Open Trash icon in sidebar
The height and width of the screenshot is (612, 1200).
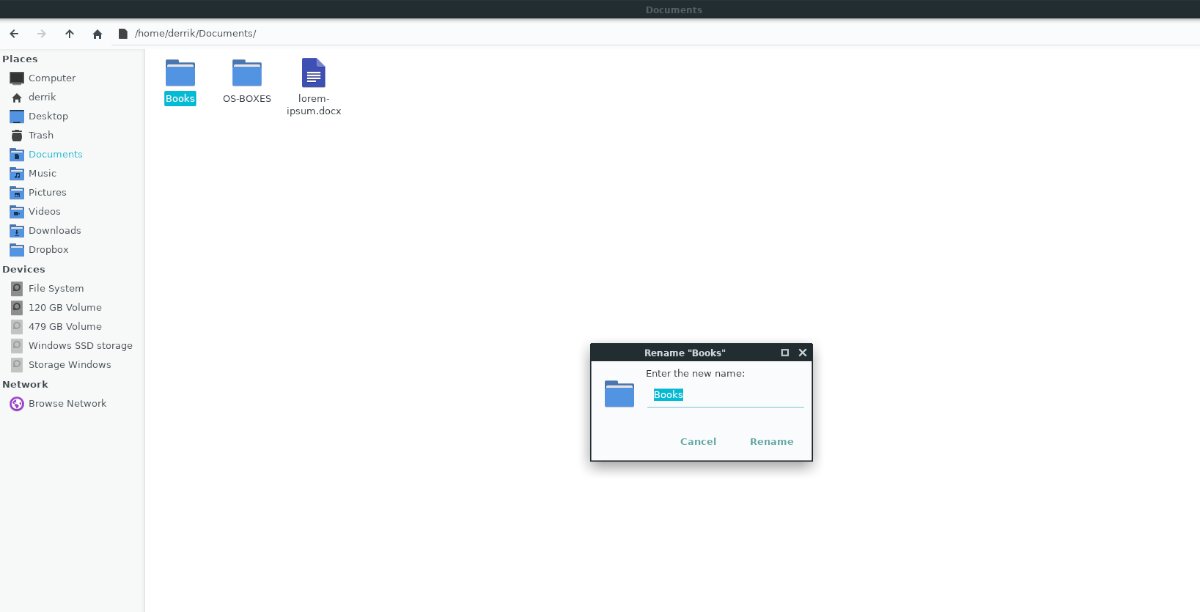pyautogui.click(x=16, y=135)
